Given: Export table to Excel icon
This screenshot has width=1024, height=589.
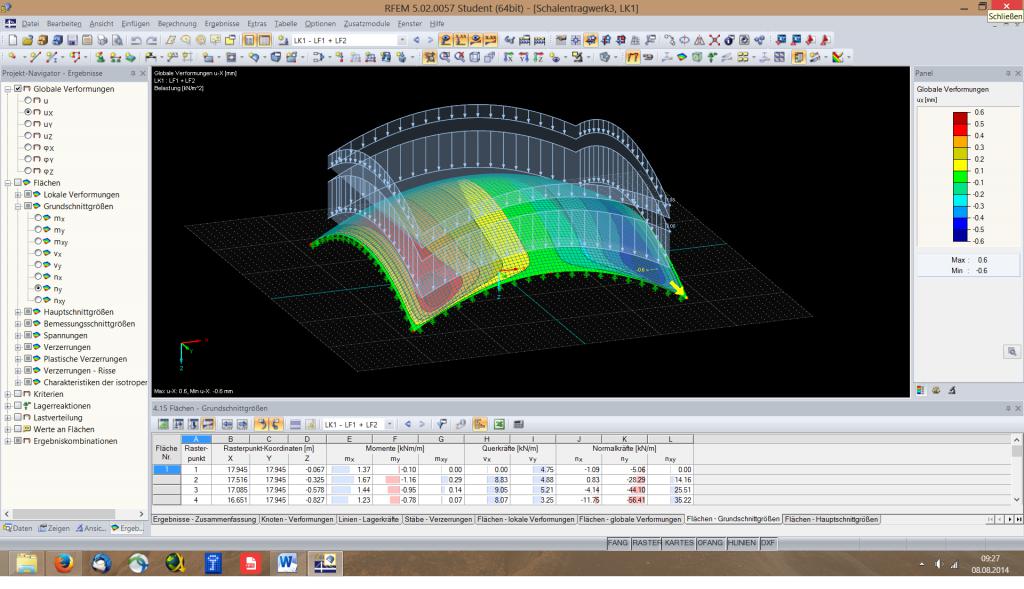Looking at the screenshot, I should [x=499, y=424].
